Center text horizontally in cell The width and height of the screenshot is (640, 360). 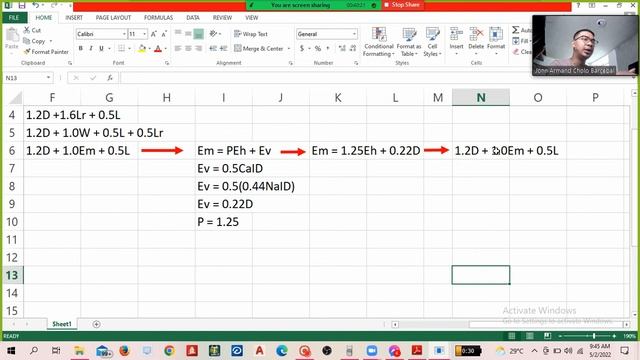coord(188,48)
